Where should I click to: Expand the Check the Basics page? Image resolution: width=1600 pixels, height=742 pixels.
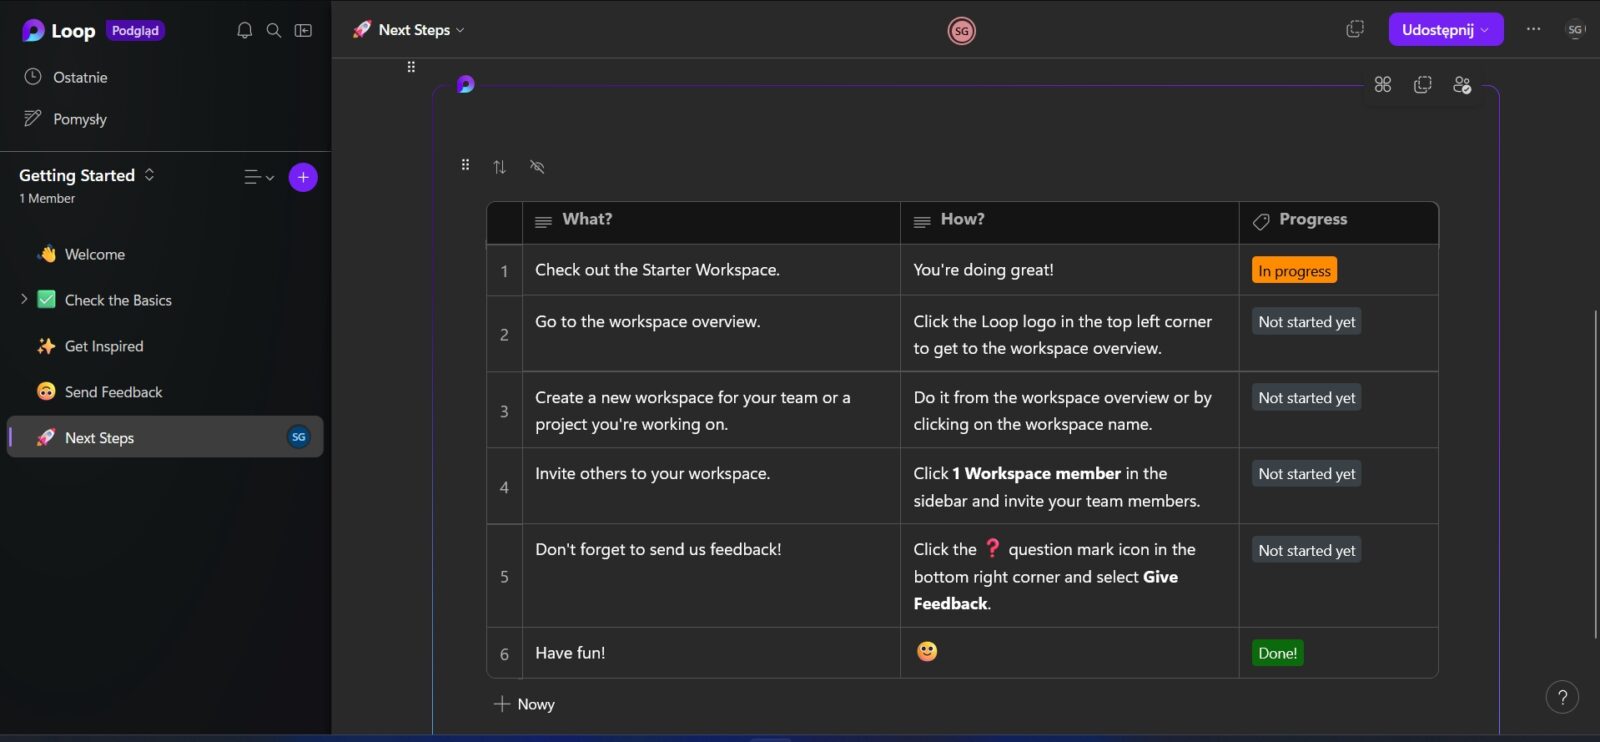(x=24, y=299)
